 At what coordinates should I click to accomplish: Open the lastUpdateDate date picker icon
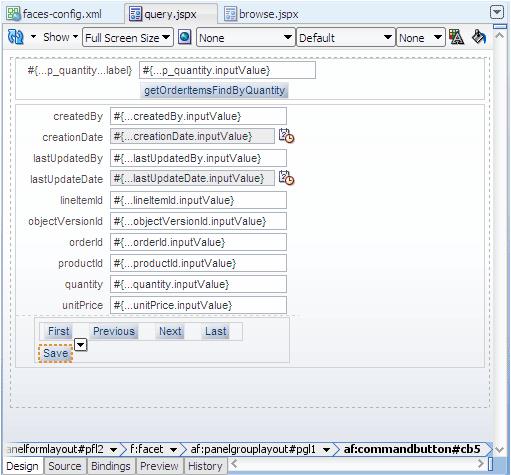[x=286, y=178]
